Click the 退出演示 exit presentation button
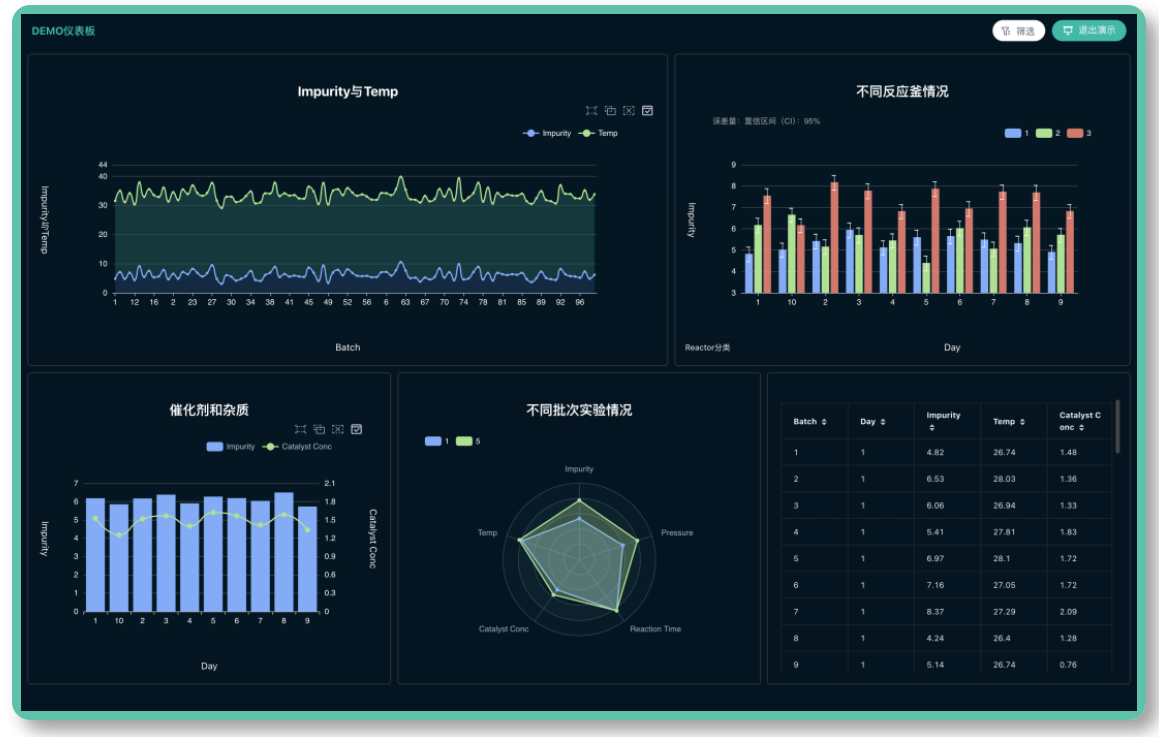 coord(1088,31)
